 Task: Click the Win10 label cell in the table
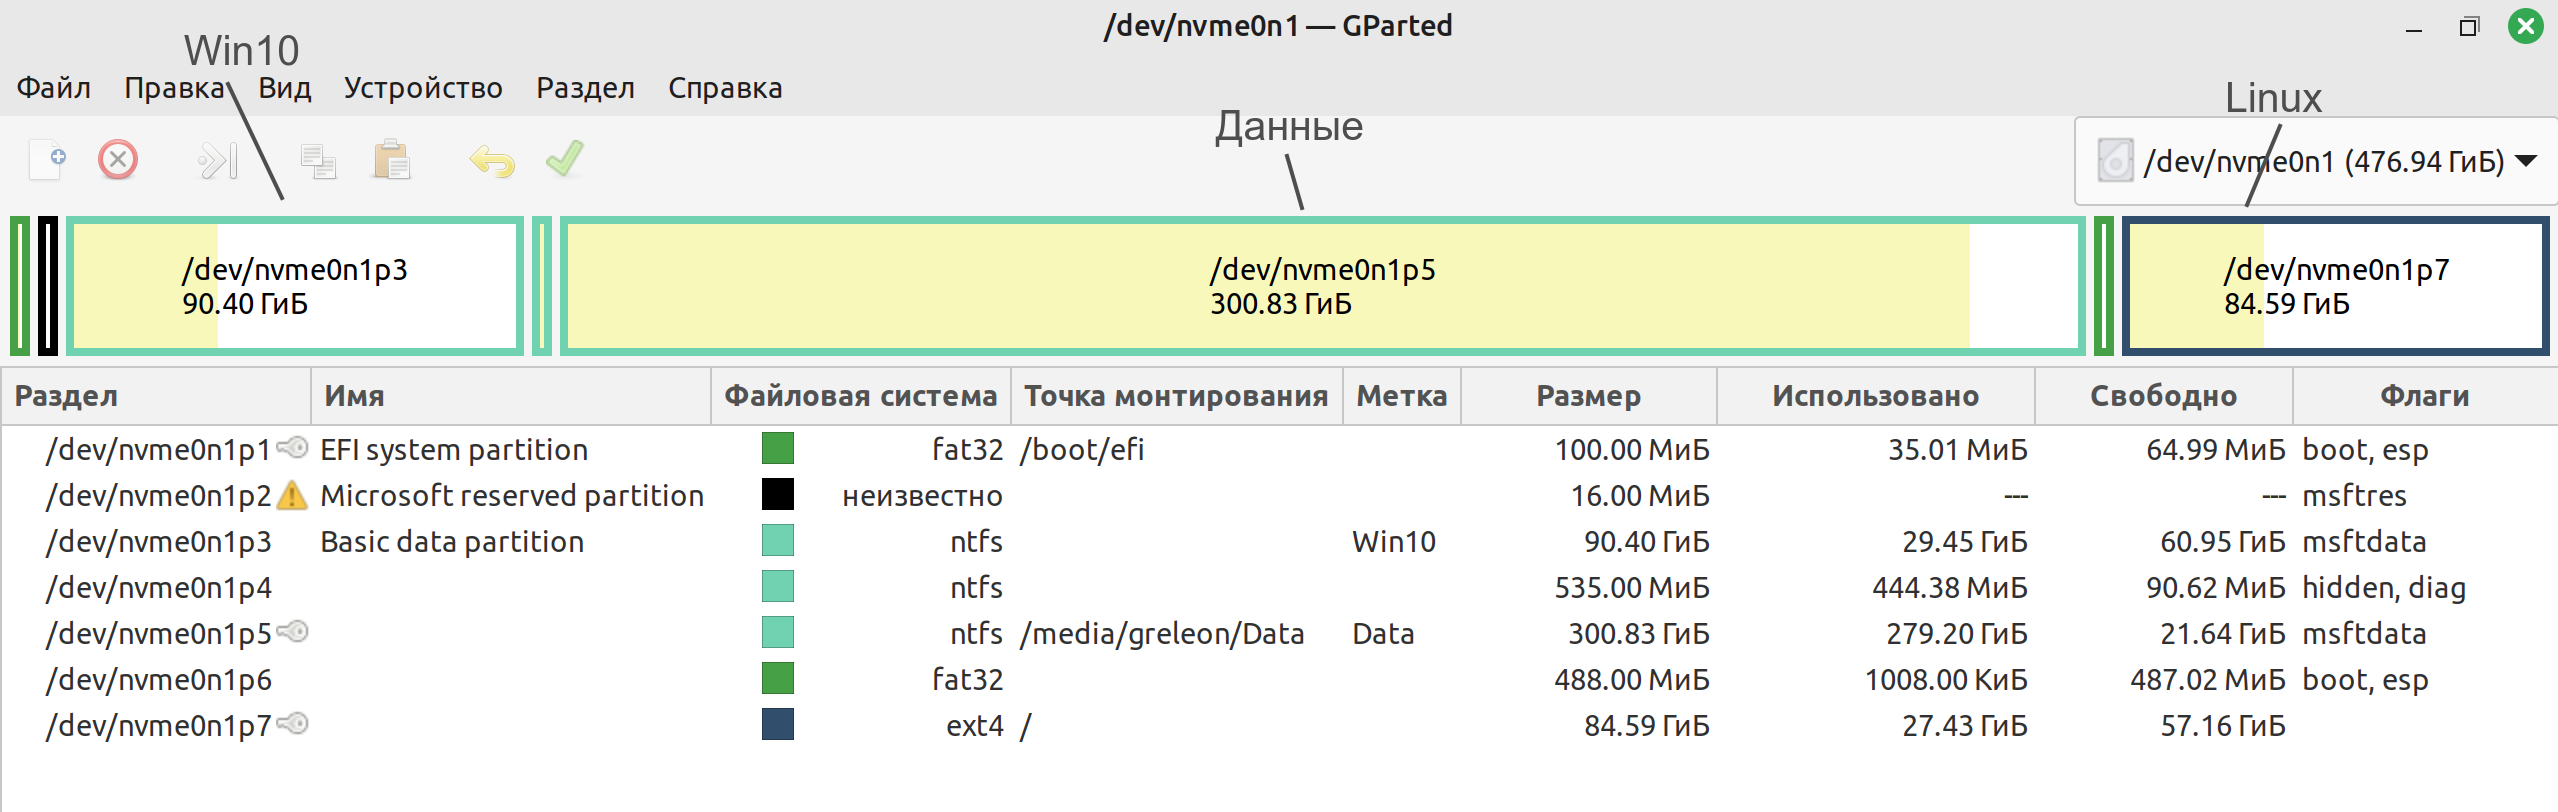(x=1394, y=541)
